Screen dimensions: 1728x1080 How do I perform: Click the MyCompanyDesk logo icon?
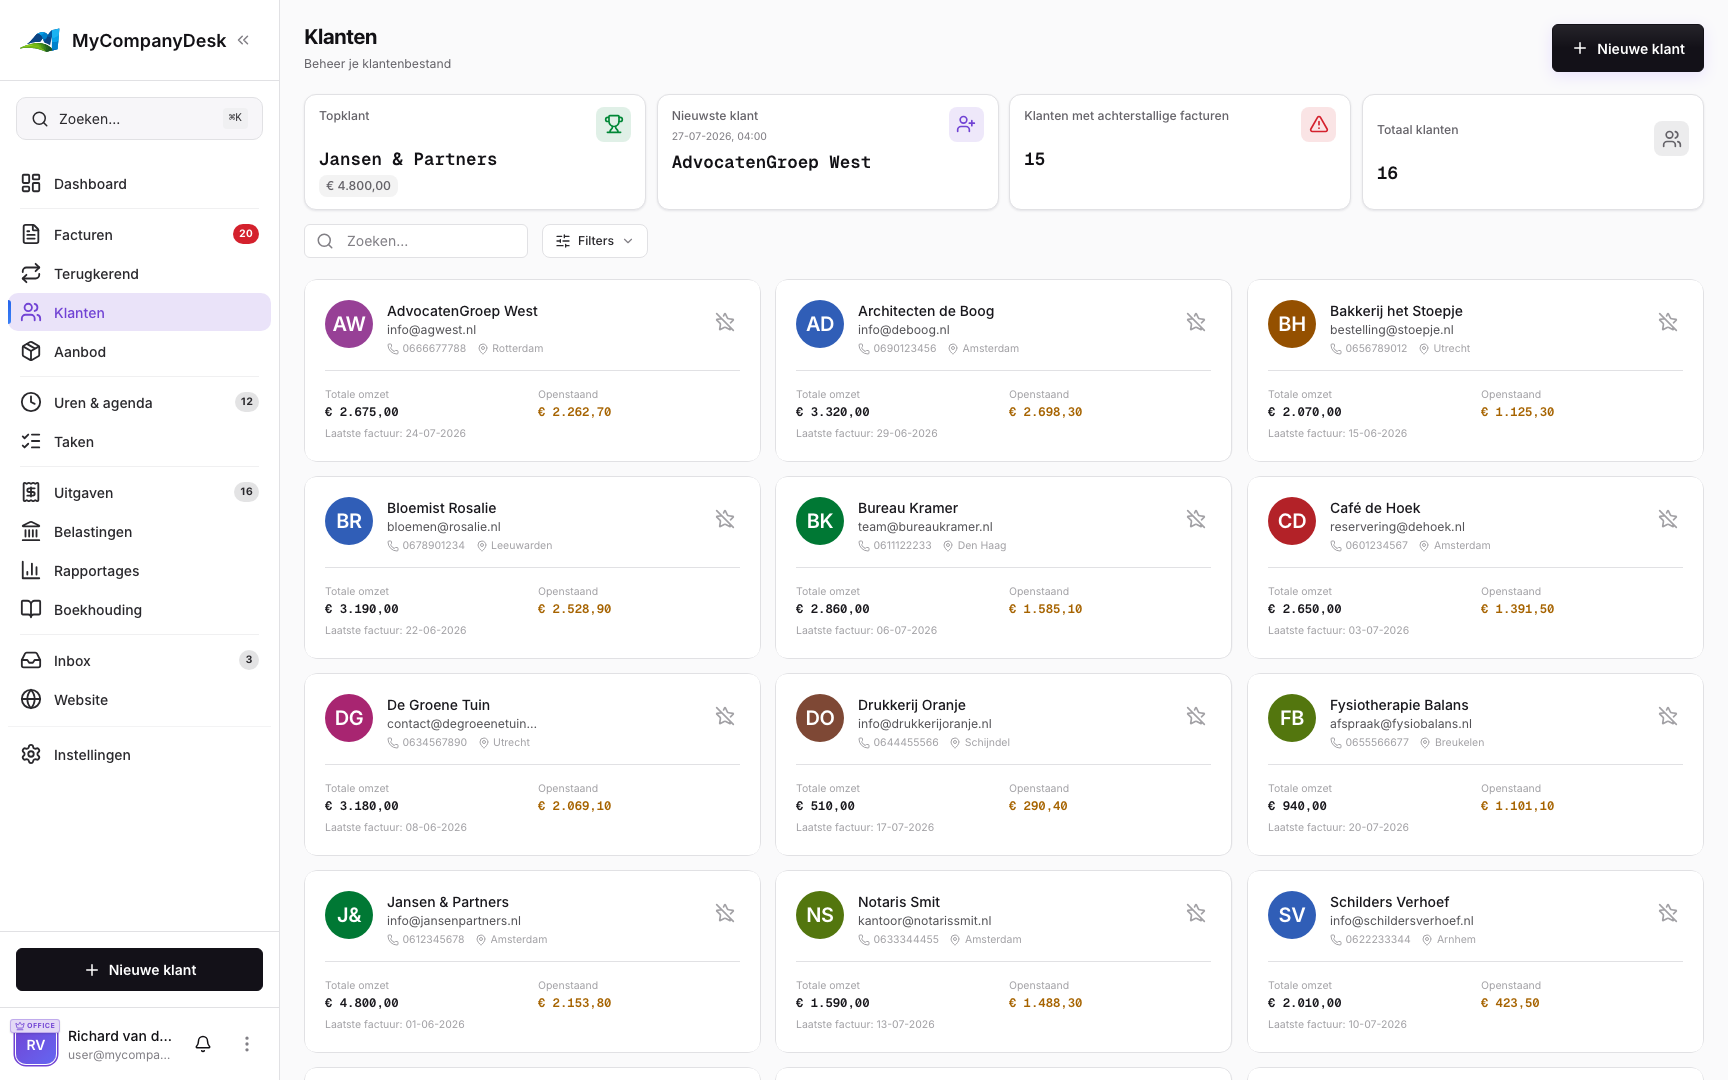[40, 40]
